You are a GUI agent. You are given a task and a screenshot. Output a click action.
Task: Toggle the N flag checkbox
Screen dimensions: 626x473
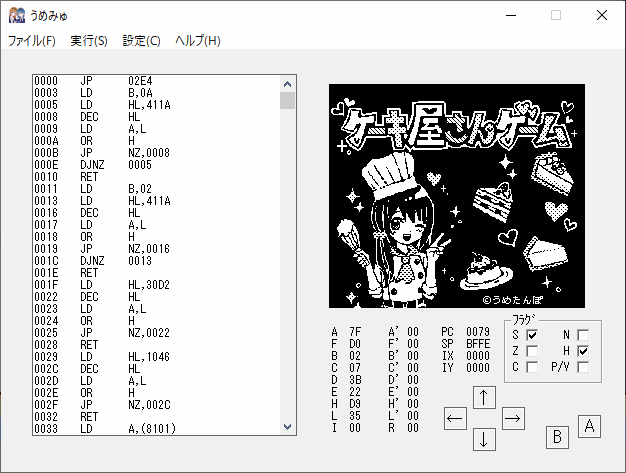(583, 335)
